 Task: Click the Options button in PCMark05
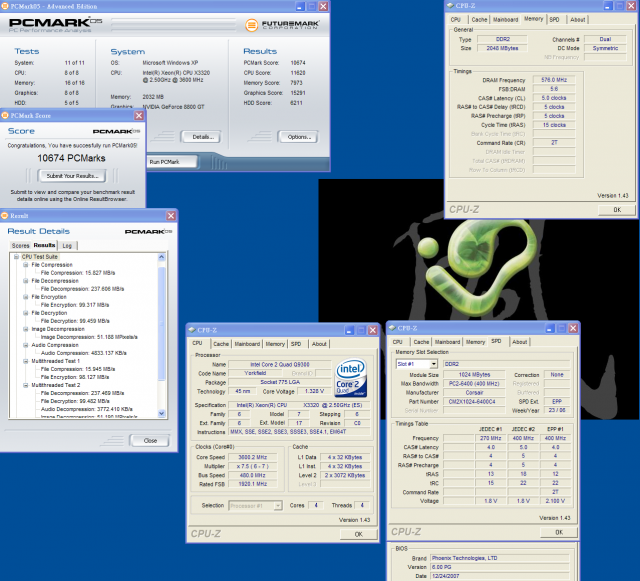click(299, 137)
